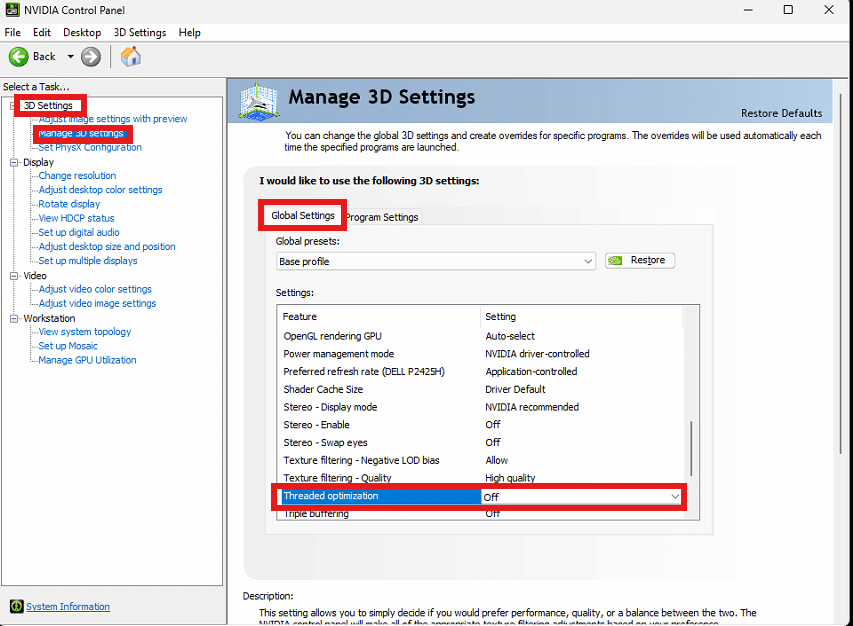Select the Stereo - Display mode row
Image resolution: width=853 pixels, height=626 pixels.
coord(480,407)
